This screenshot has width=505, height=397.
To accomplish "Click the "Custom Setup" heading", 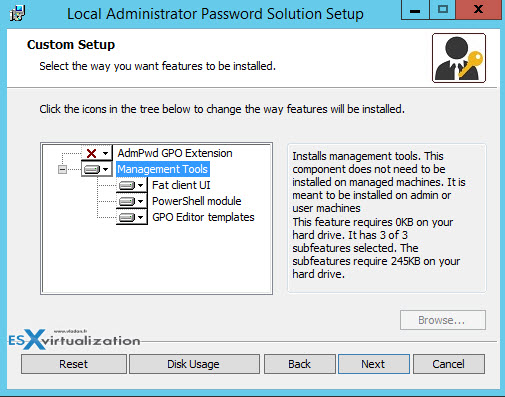I will [x=71, y=45].
